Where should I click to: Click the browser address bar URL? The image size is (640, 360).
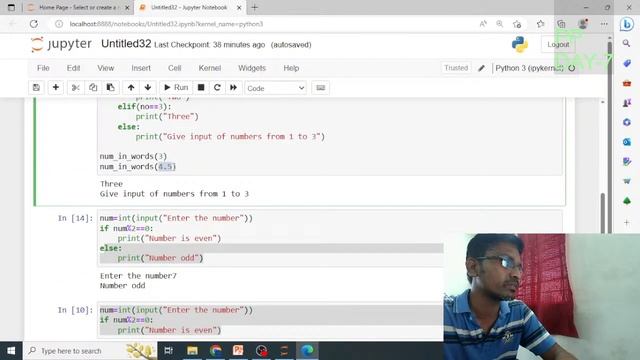pos(166,24)
